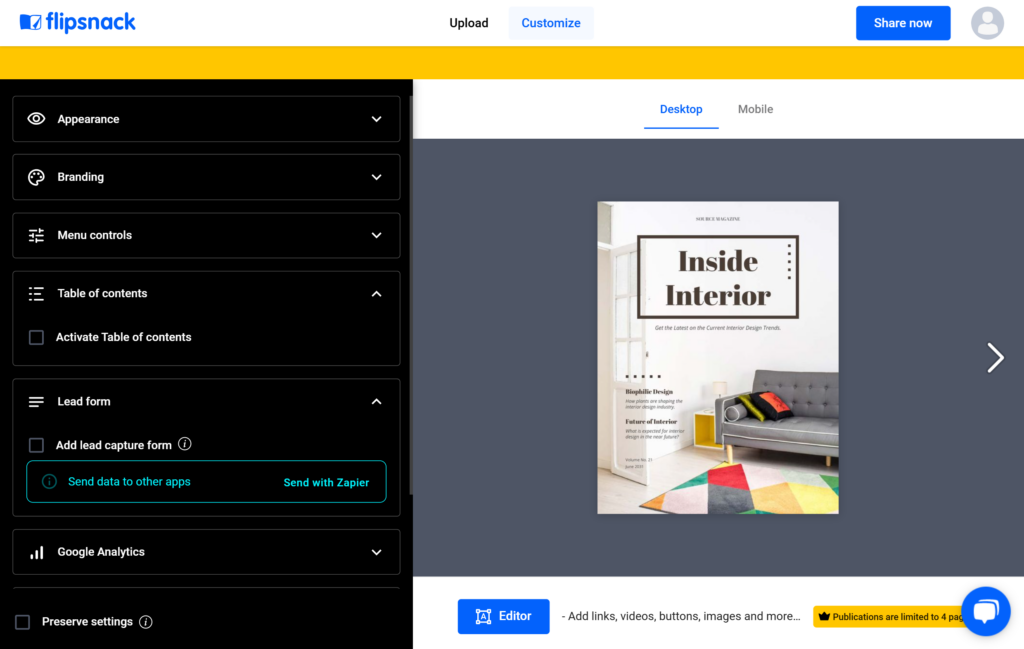Open the Upload tab
The image size is (1024, 649).
point(468,22)
